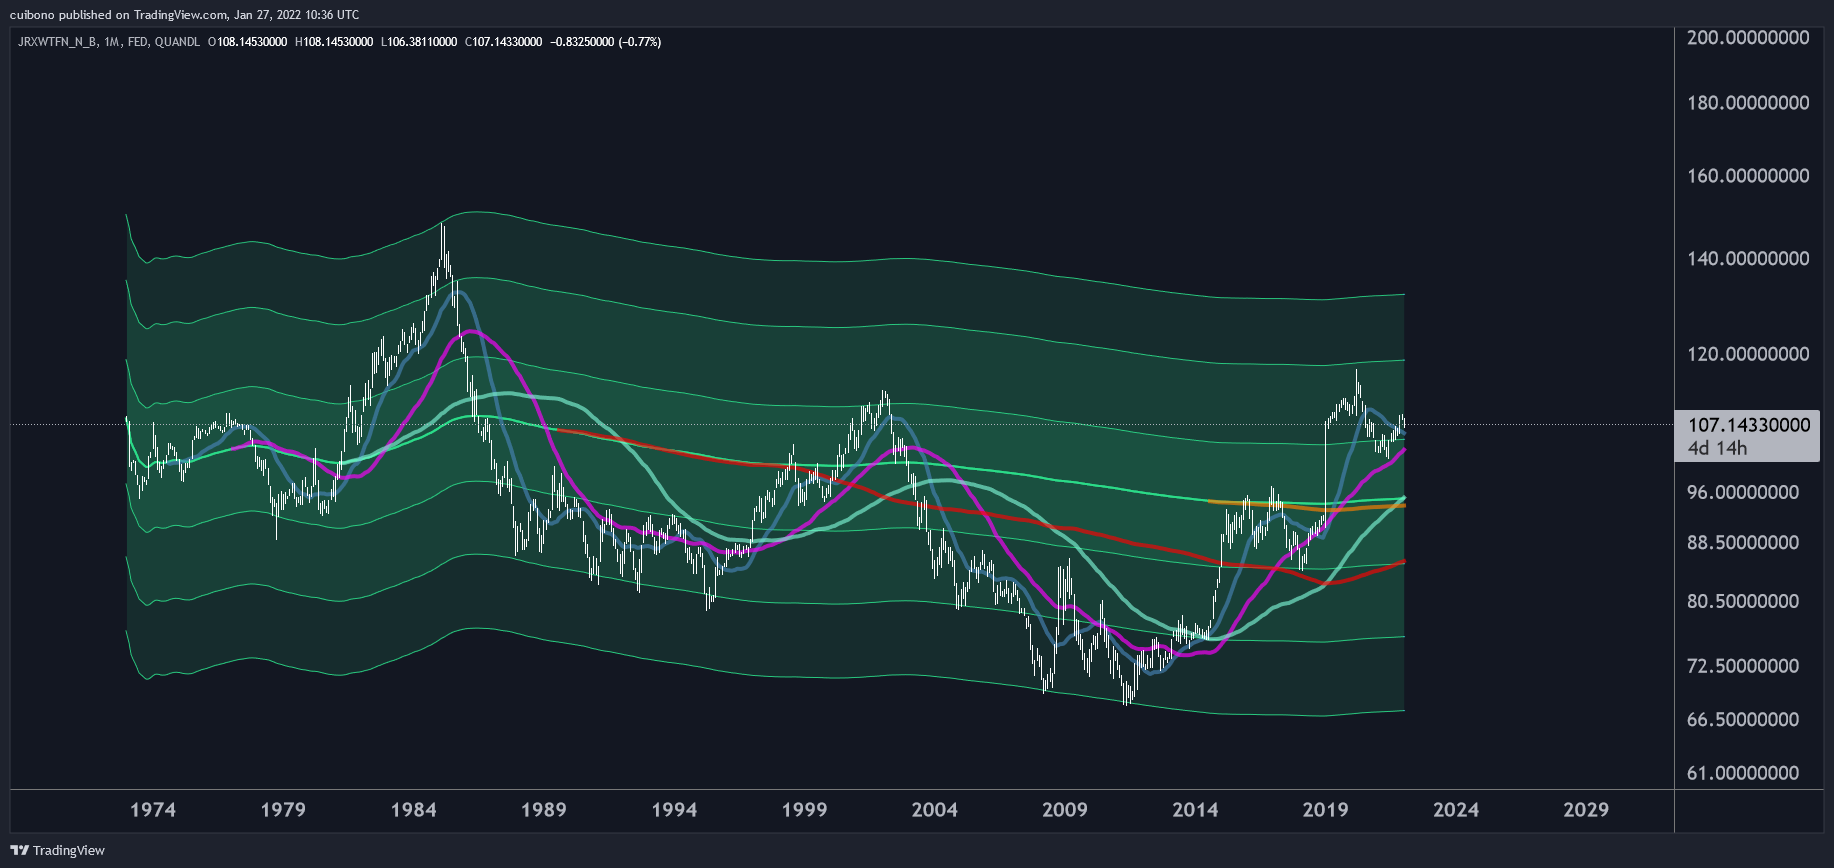The image size is (1834, 868).
Task: Click the low value L106.38110000 in legend
Action: [x=419, y=42]
